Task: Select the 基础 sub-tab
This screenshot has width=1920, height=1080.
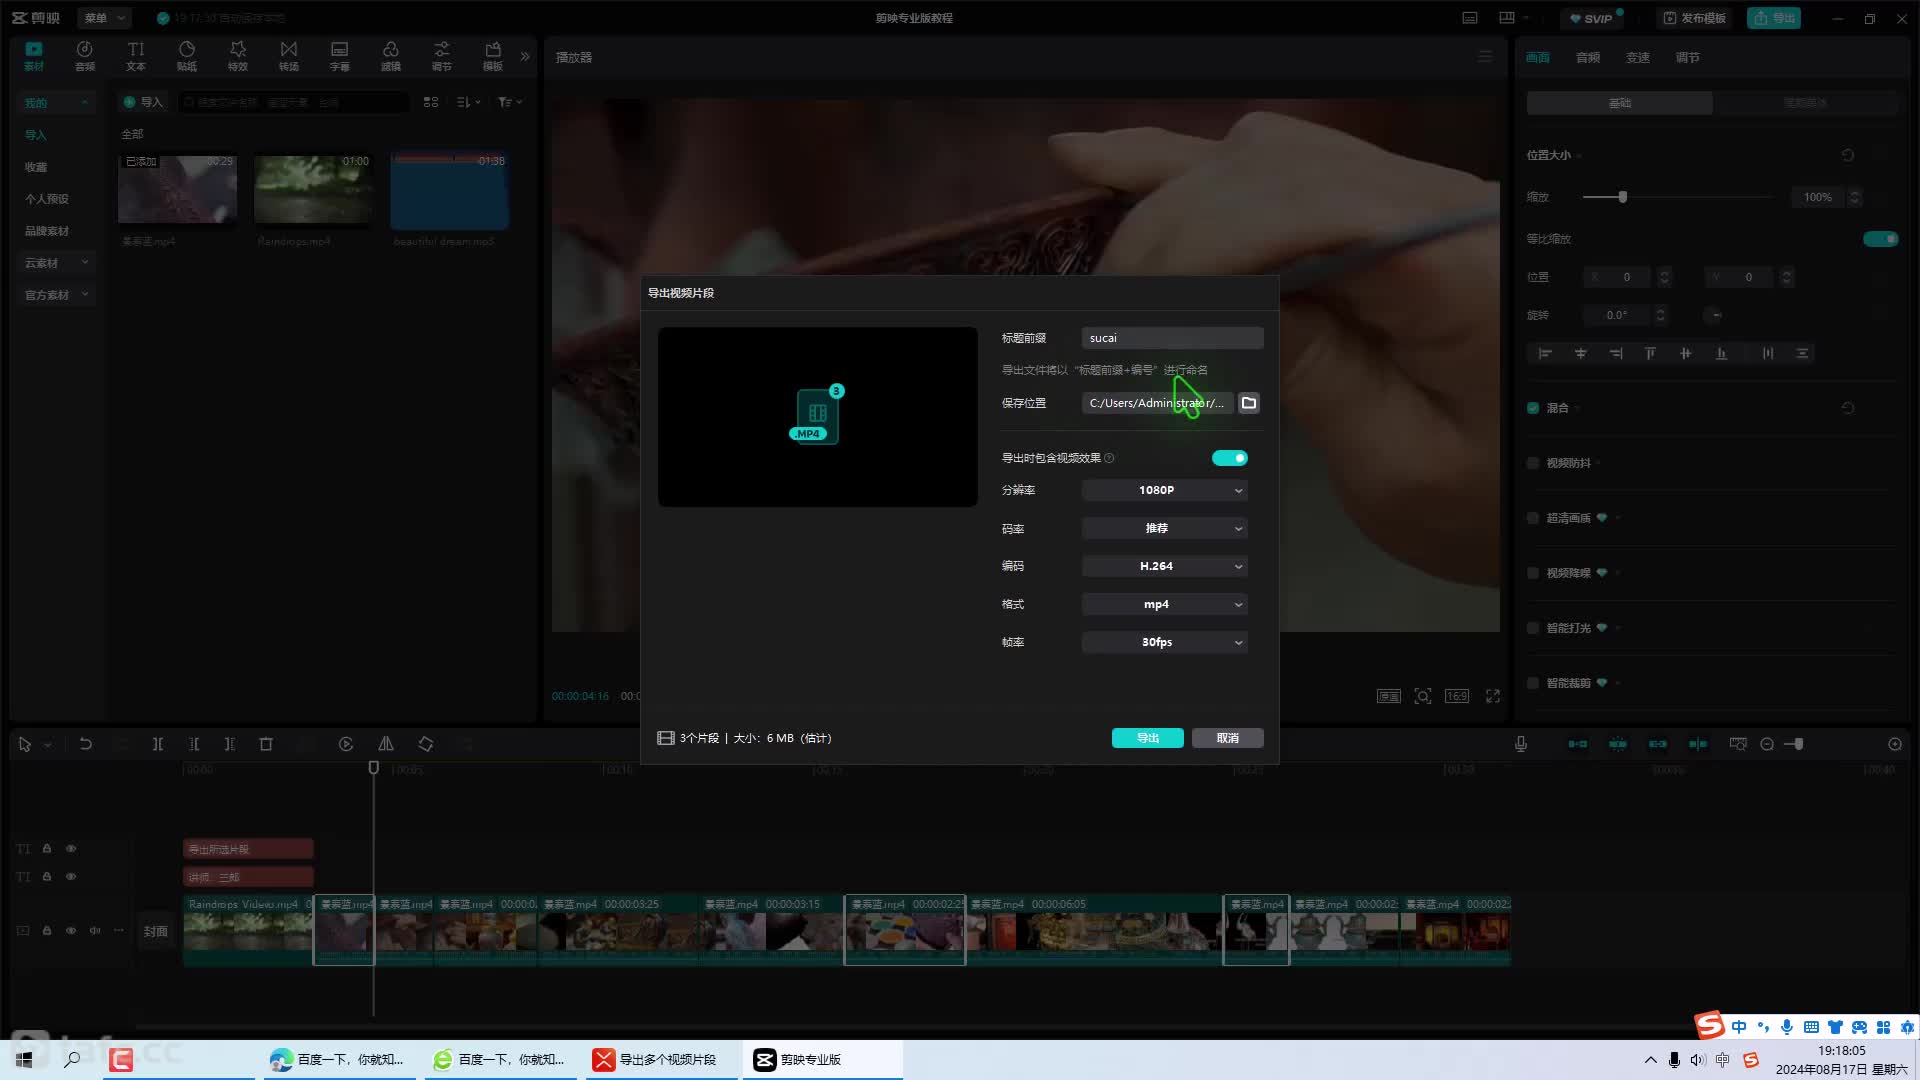Action: [1620, 103]
